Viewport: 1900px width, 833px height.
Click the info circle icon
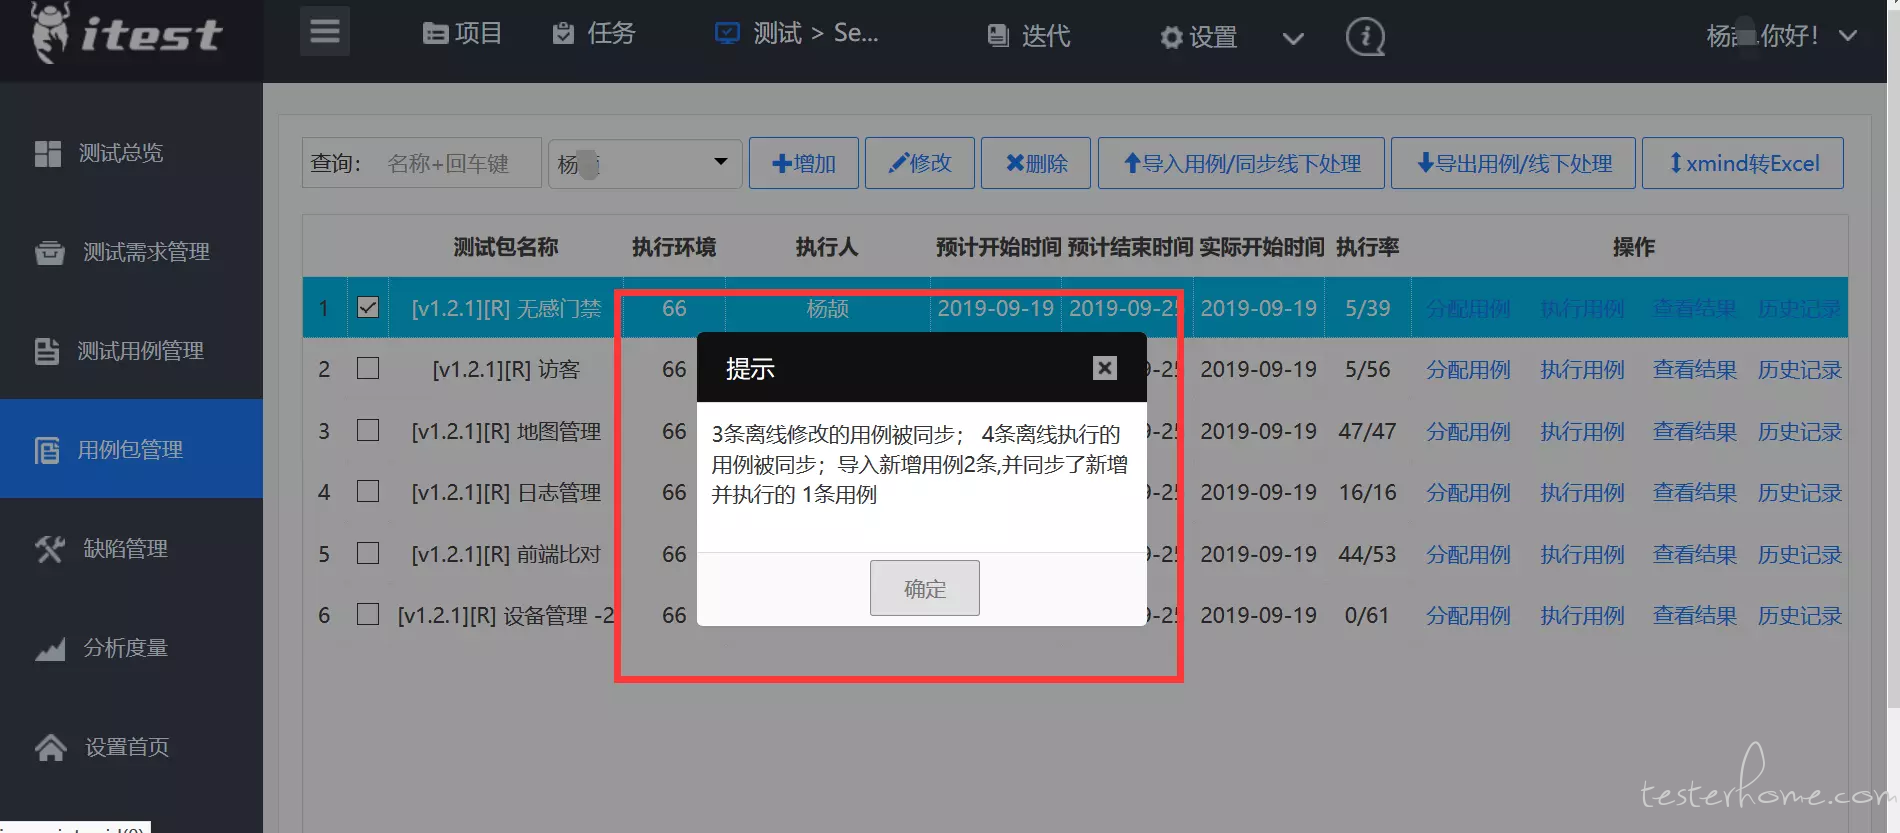click(x=1365, y=37)
